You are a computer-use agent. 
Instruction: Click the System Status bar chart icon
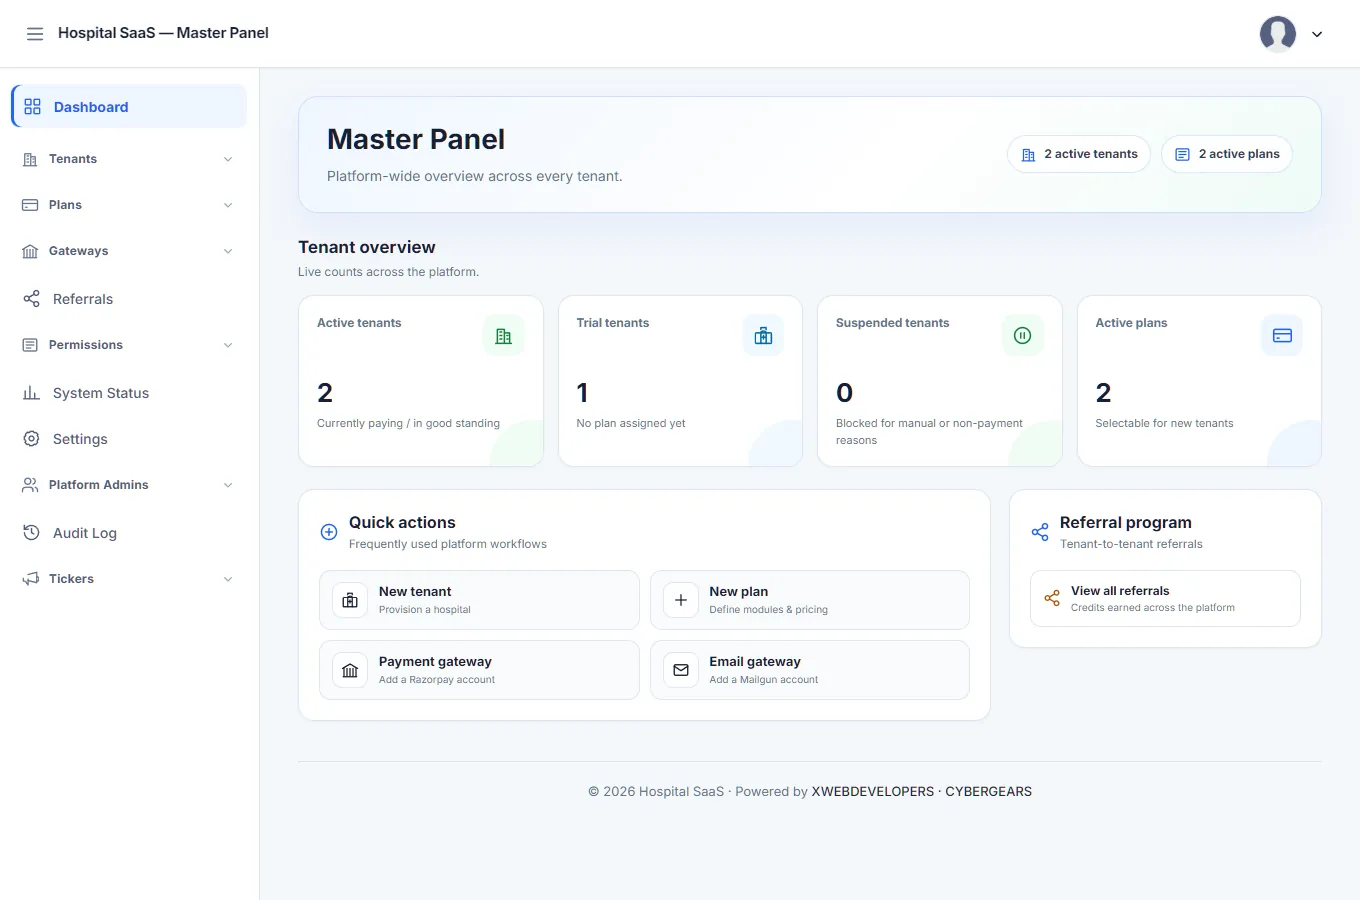pyautogui.click(x=32, y=393)
